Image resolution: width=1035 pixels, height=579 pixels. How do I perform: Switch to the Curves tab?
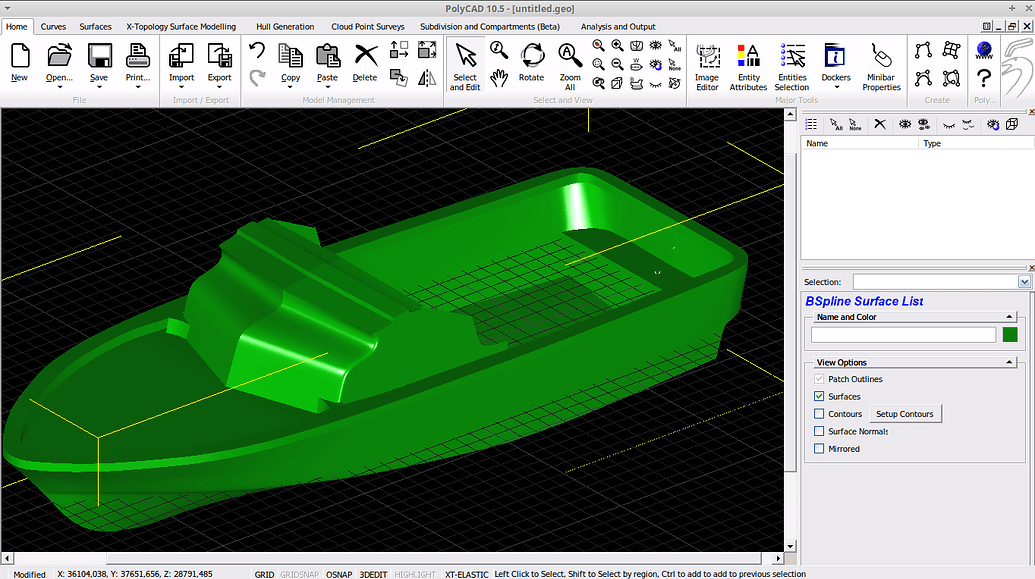53,26
